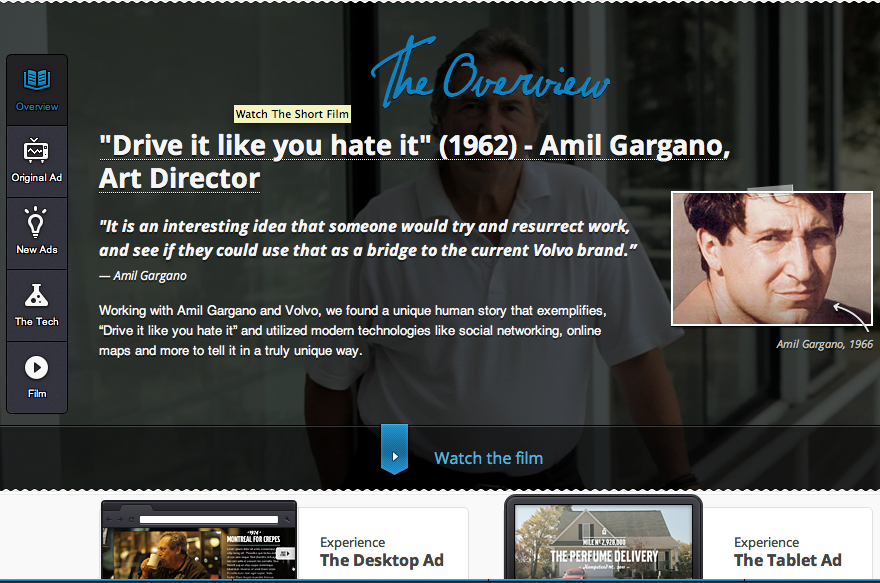The width and height of the screenshot is (880, 583).
Task: Open the "Drive it like you hate it" headline link
Action: point(414,162)
